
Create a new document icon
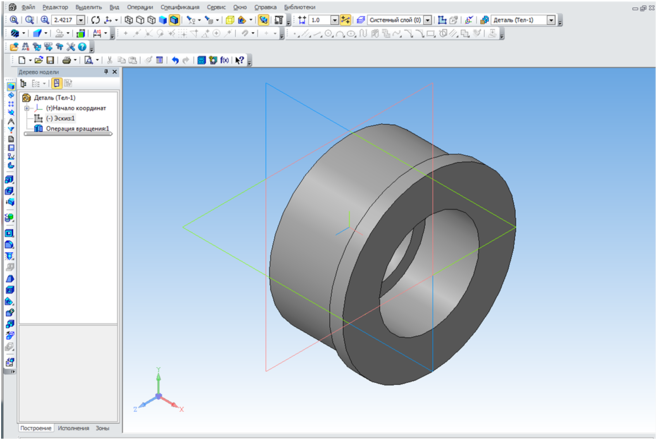tap(22, 60)
